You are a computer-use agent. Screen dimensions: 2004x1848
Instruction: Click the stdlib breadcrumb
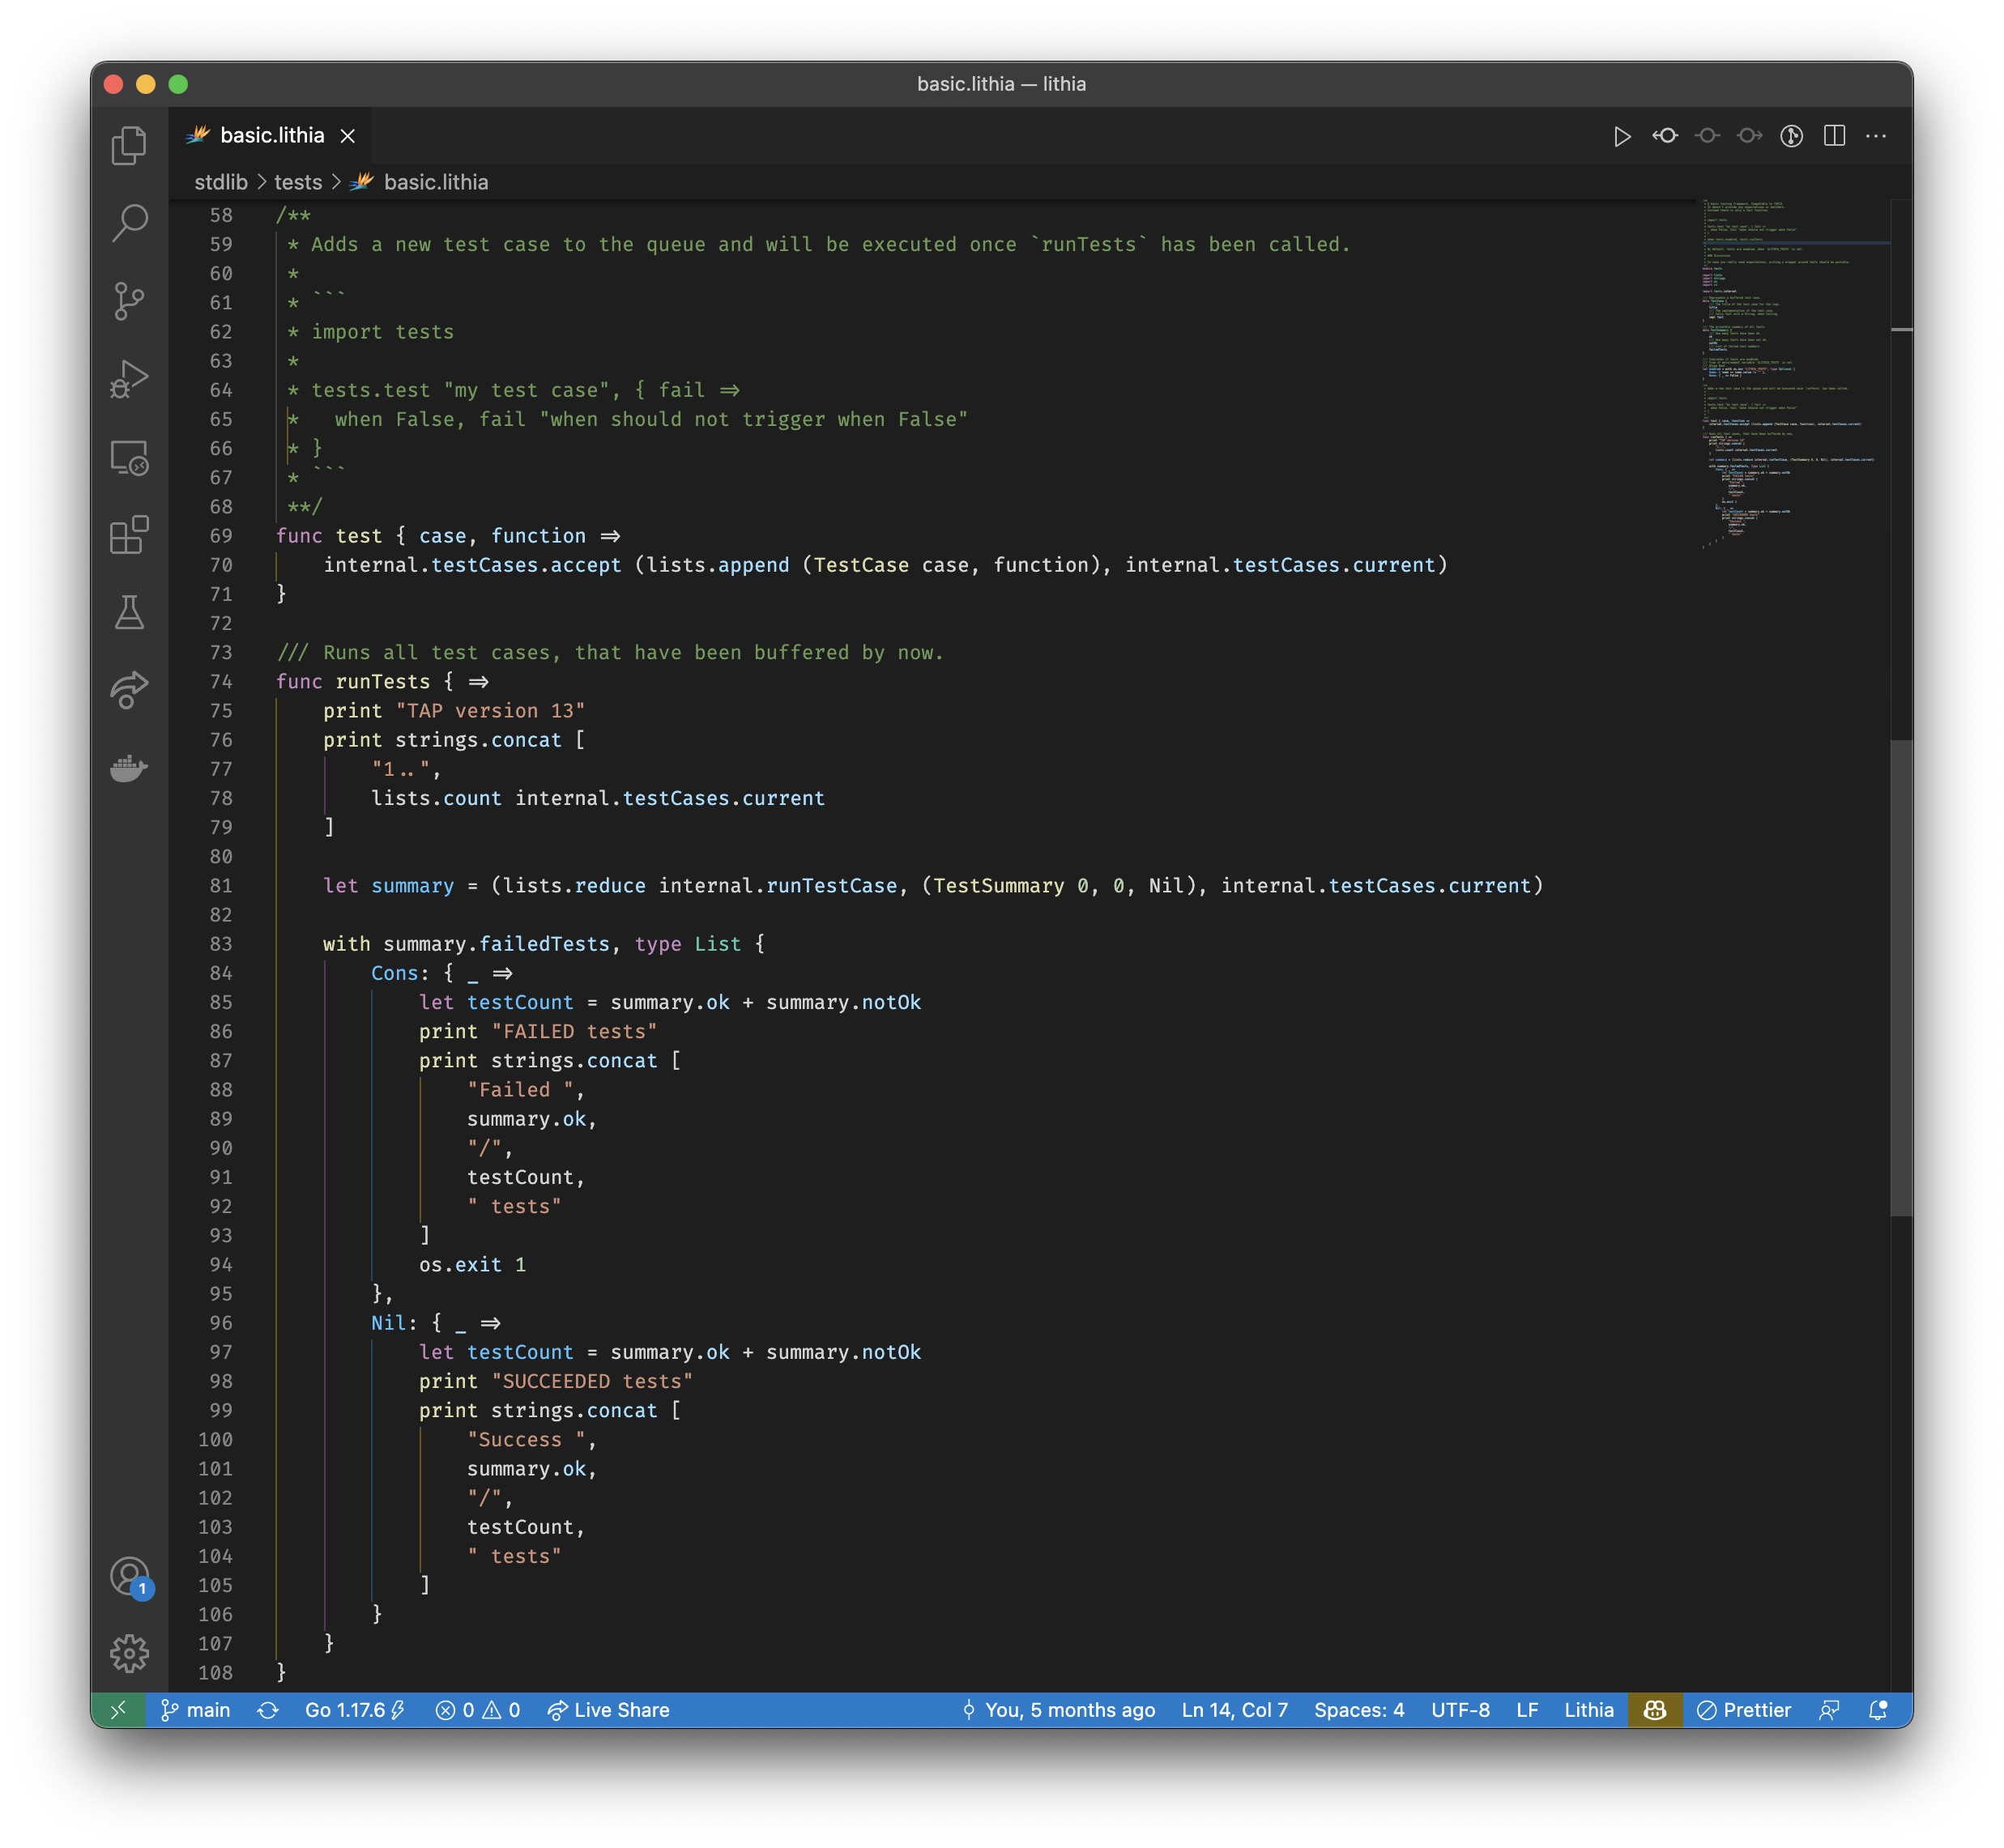(x=221, y=182)
